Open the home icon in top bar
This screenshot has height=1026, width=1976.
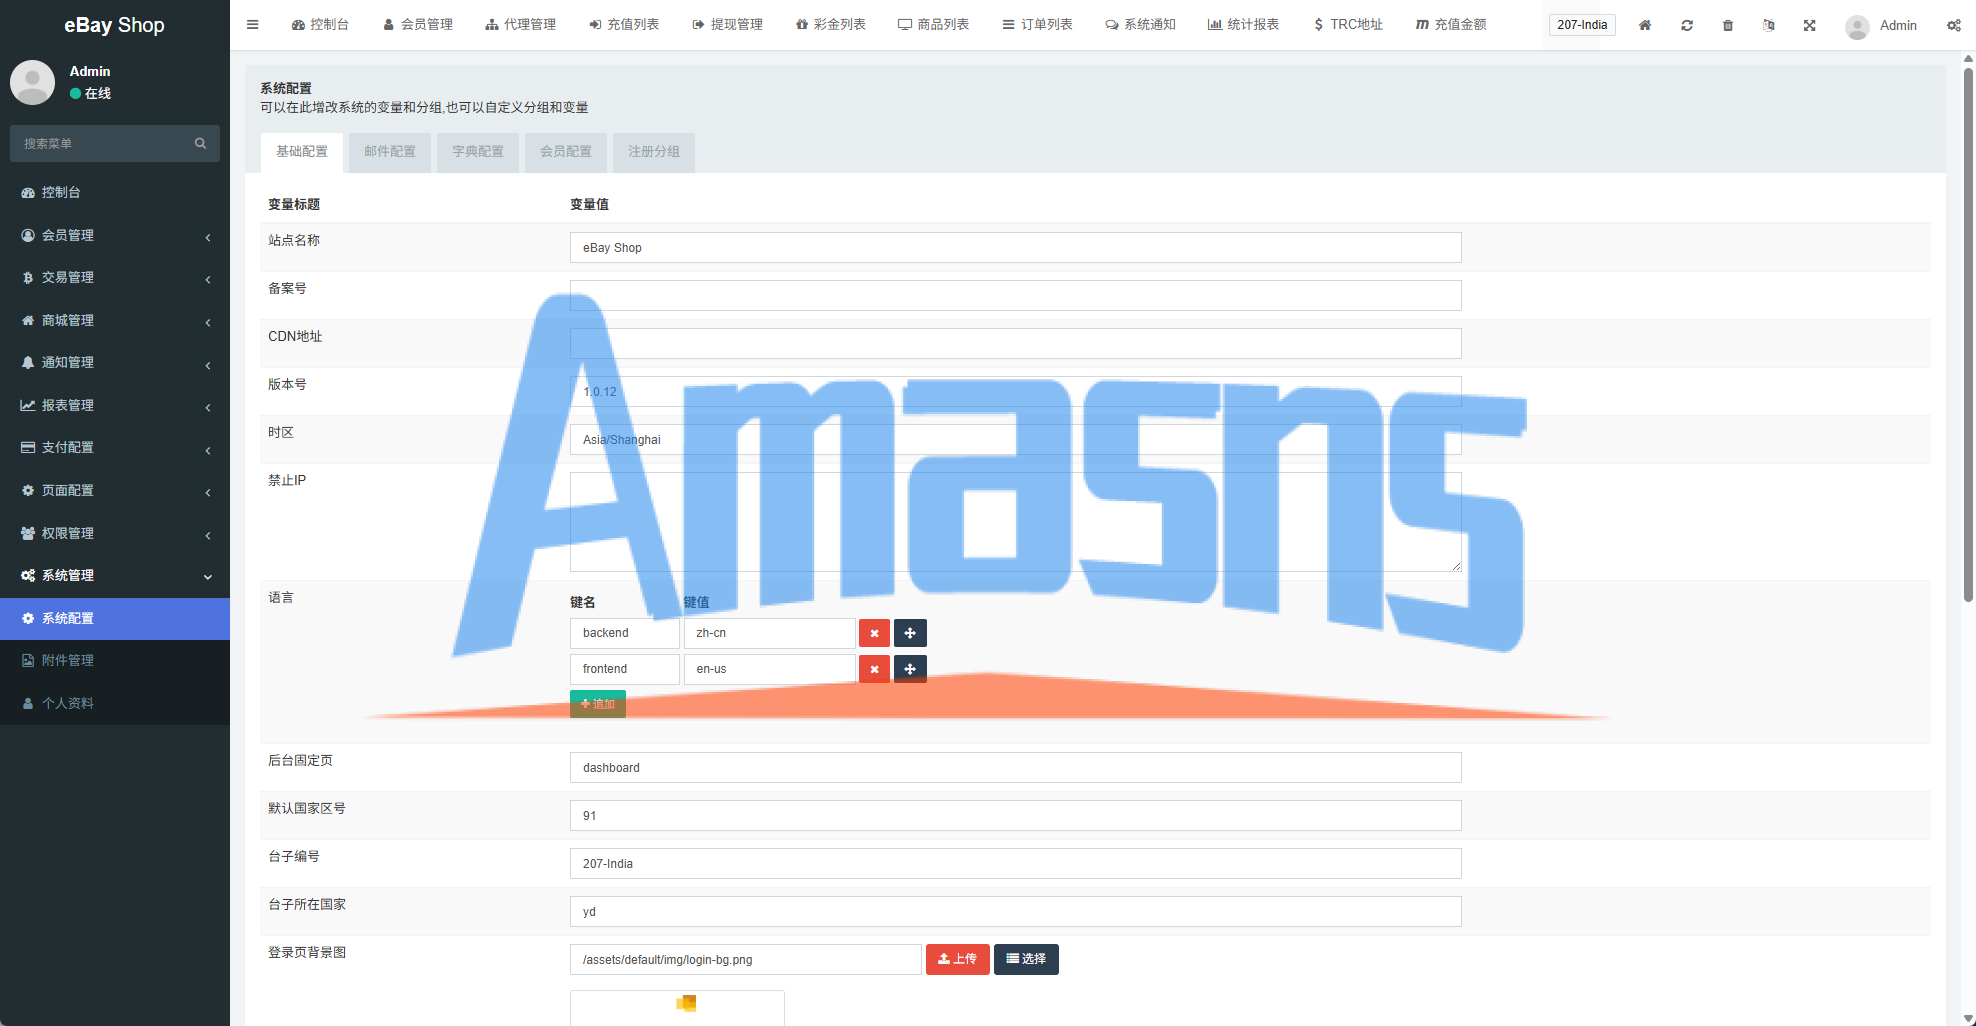pyautogui.click(x=1645, y=25)
